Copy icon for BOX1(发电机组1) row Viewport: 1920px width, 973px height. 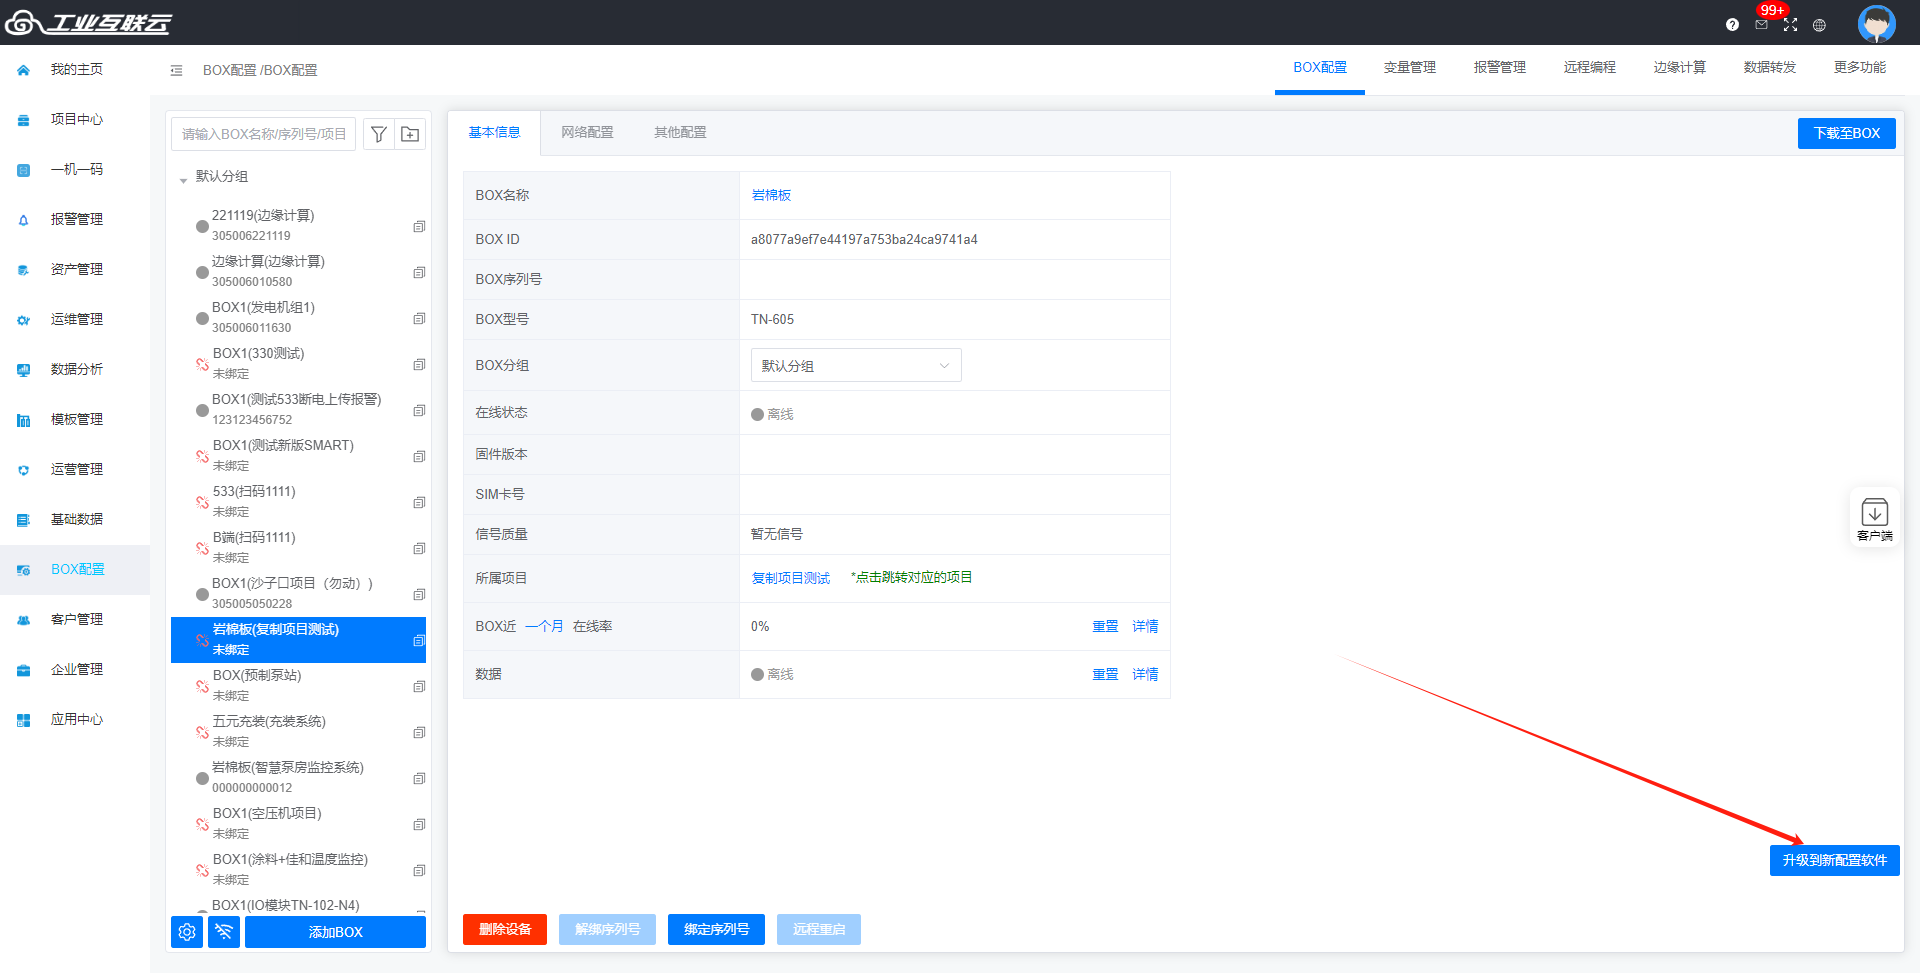[x=419, y=319]
